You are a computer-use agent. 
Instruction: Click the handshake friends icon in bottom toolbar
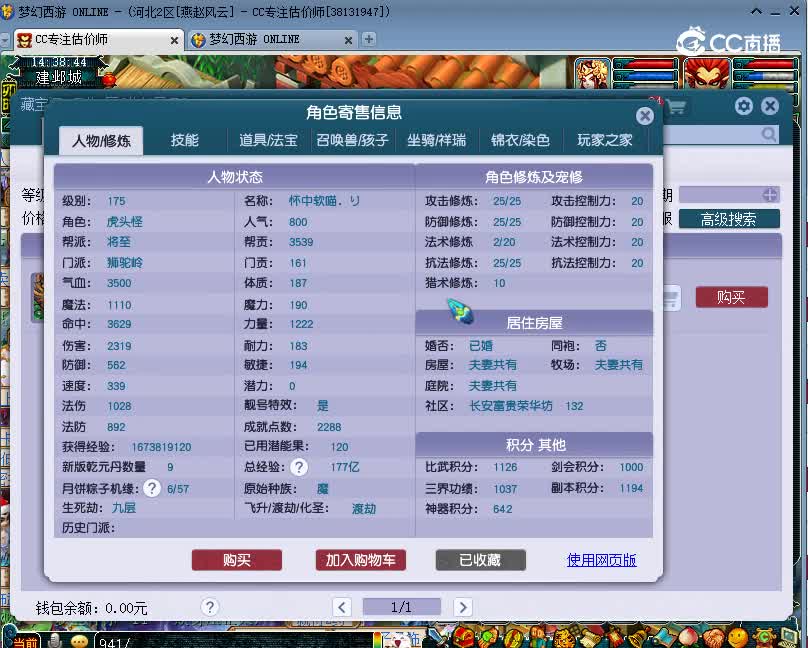pyautogui.click(x=713, y=638)
